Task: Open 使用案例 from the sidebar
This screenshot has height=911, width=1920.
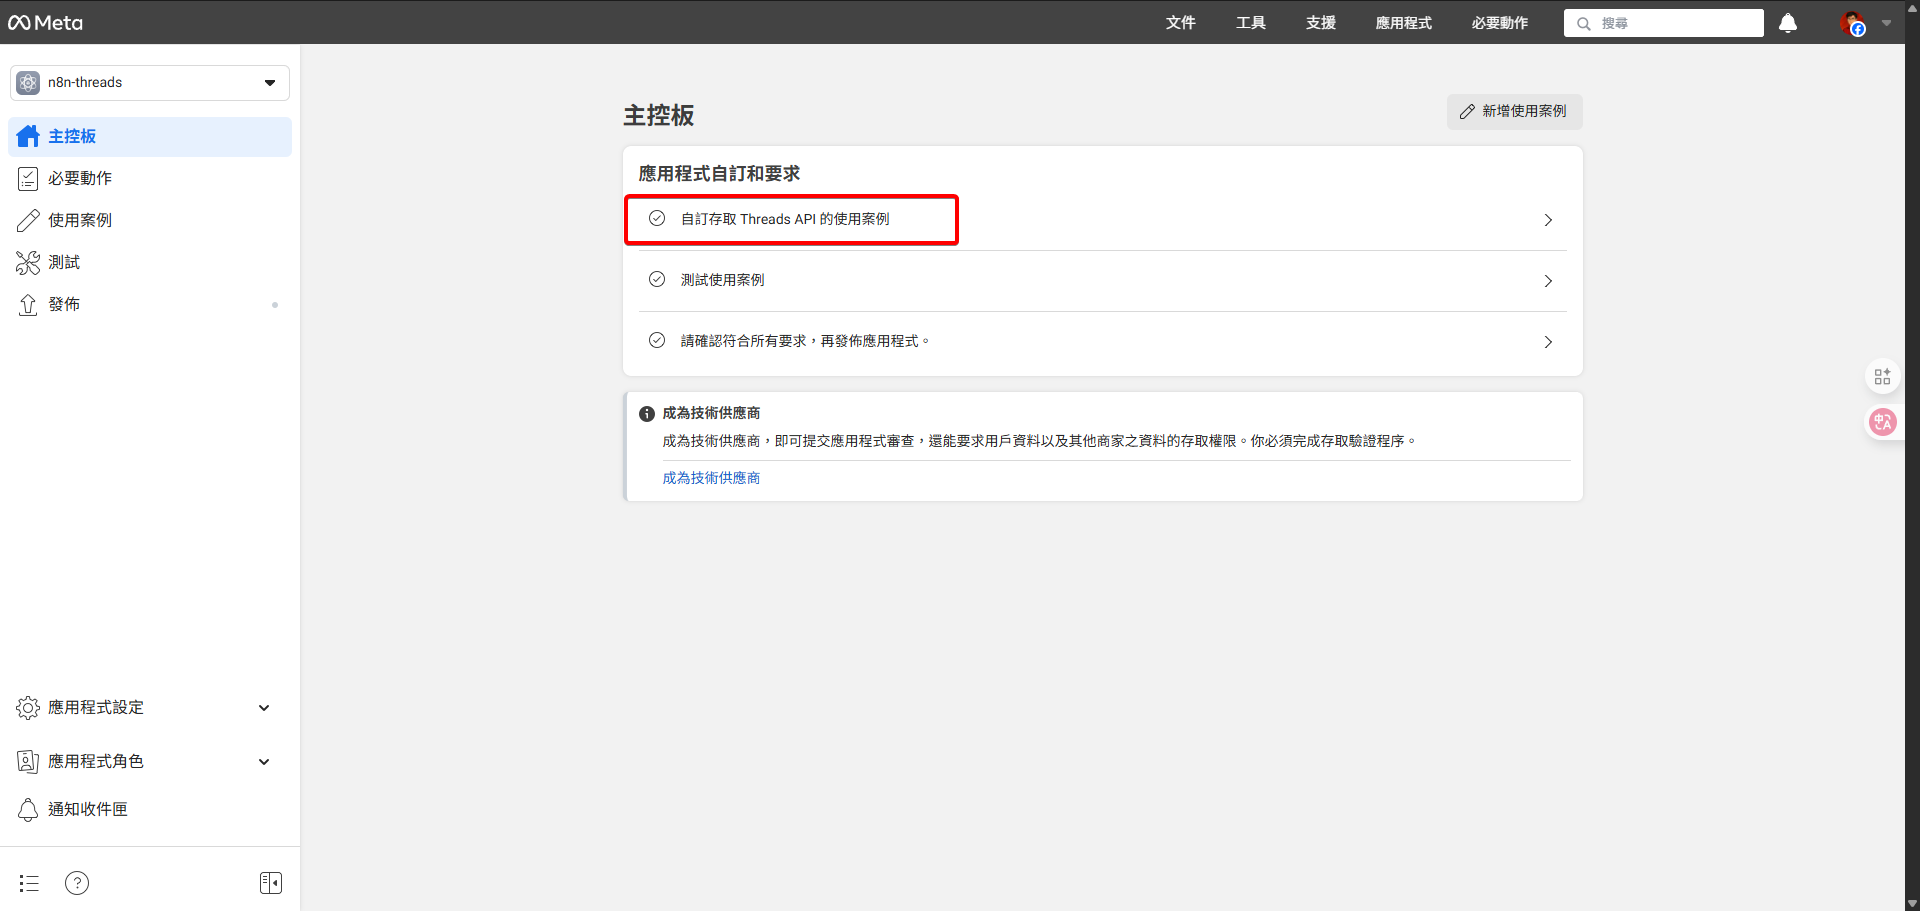Action: tap(81, 220)
